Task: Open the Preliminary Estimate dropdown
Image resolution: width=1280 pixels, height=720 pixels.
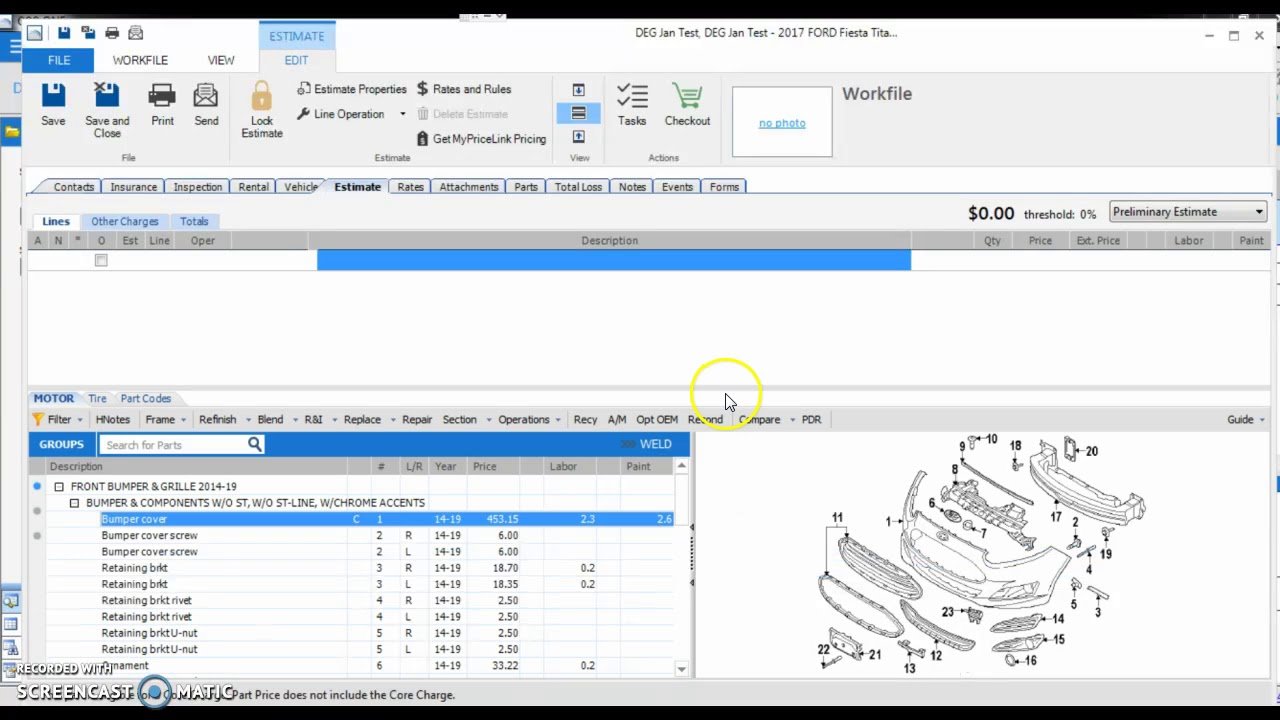Action: pos(1188,212)
